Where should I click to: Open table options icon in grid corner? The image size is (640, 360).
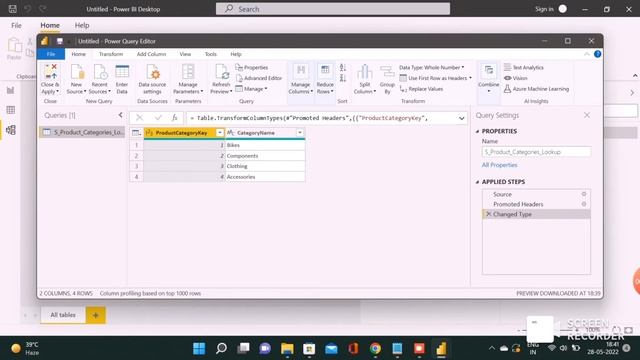tap(136, 133)
